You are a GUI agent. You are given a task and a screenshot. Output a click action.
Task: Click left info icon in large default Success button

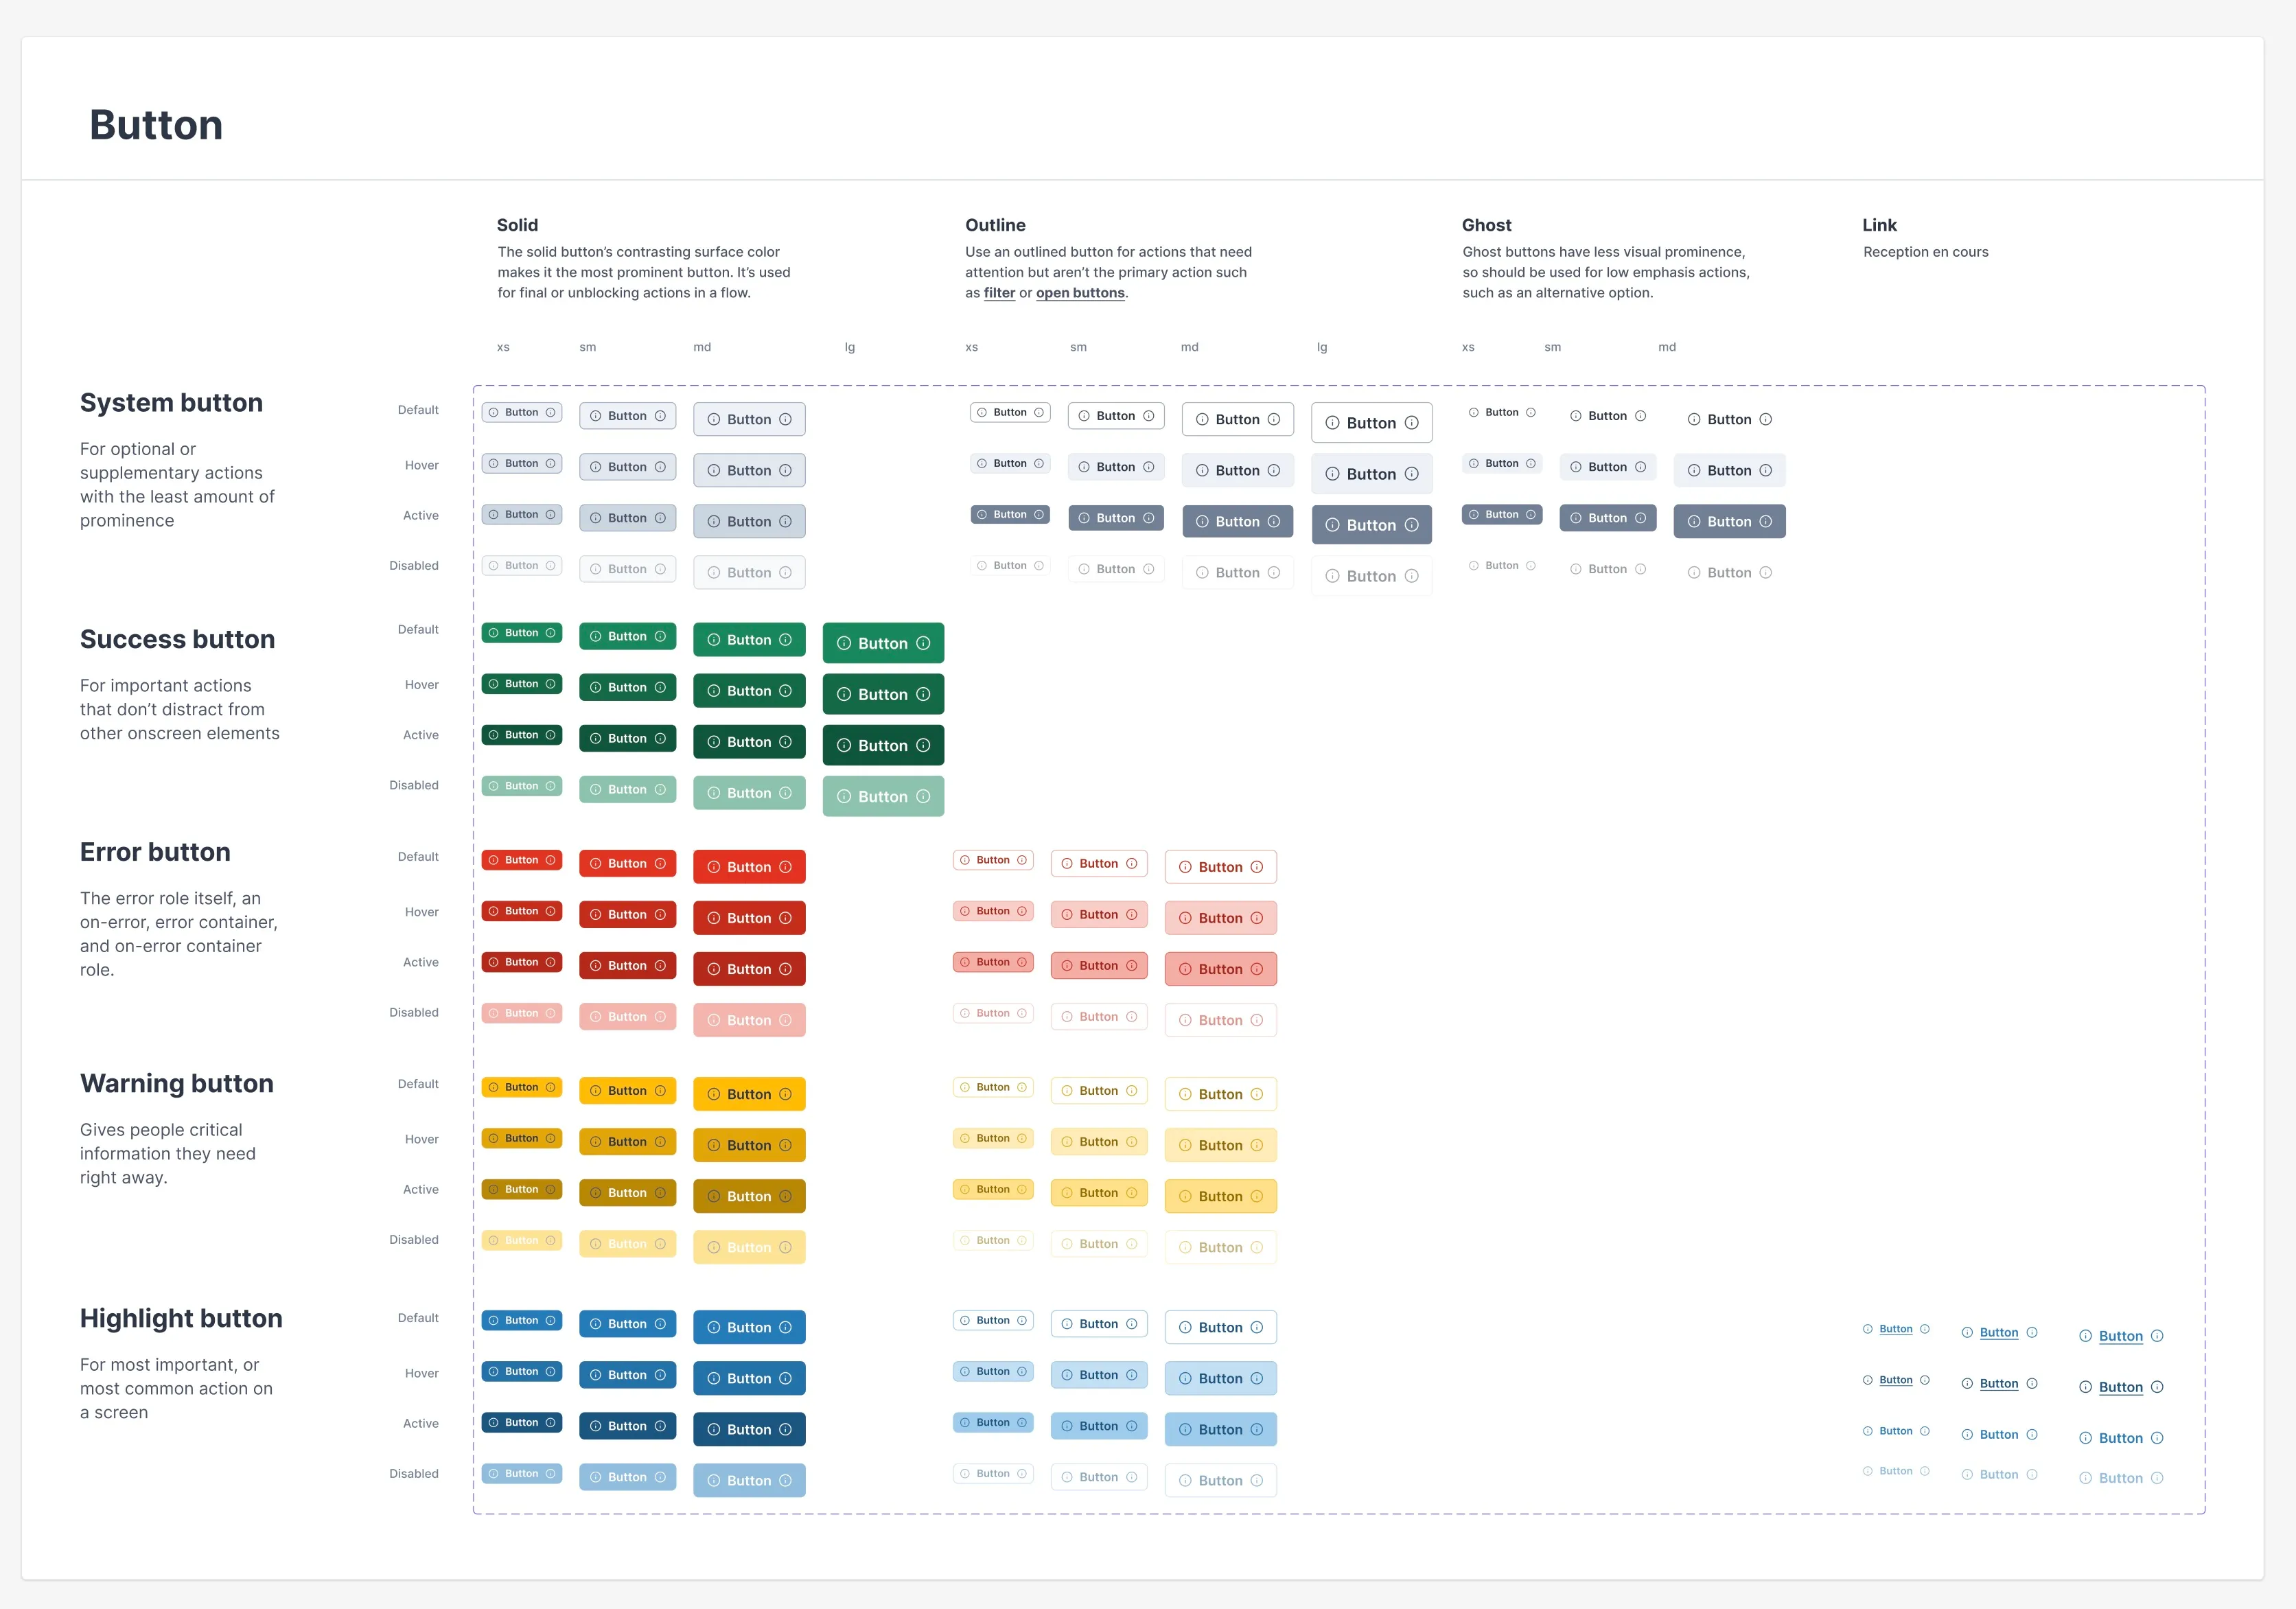844,643
